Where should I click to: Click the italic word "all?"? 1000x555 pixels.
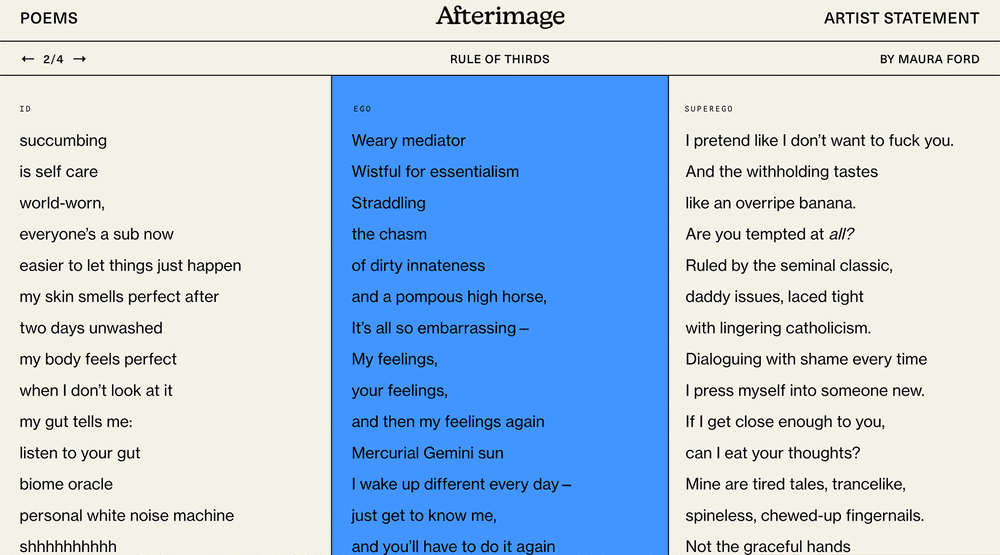[x=841, y=234]
